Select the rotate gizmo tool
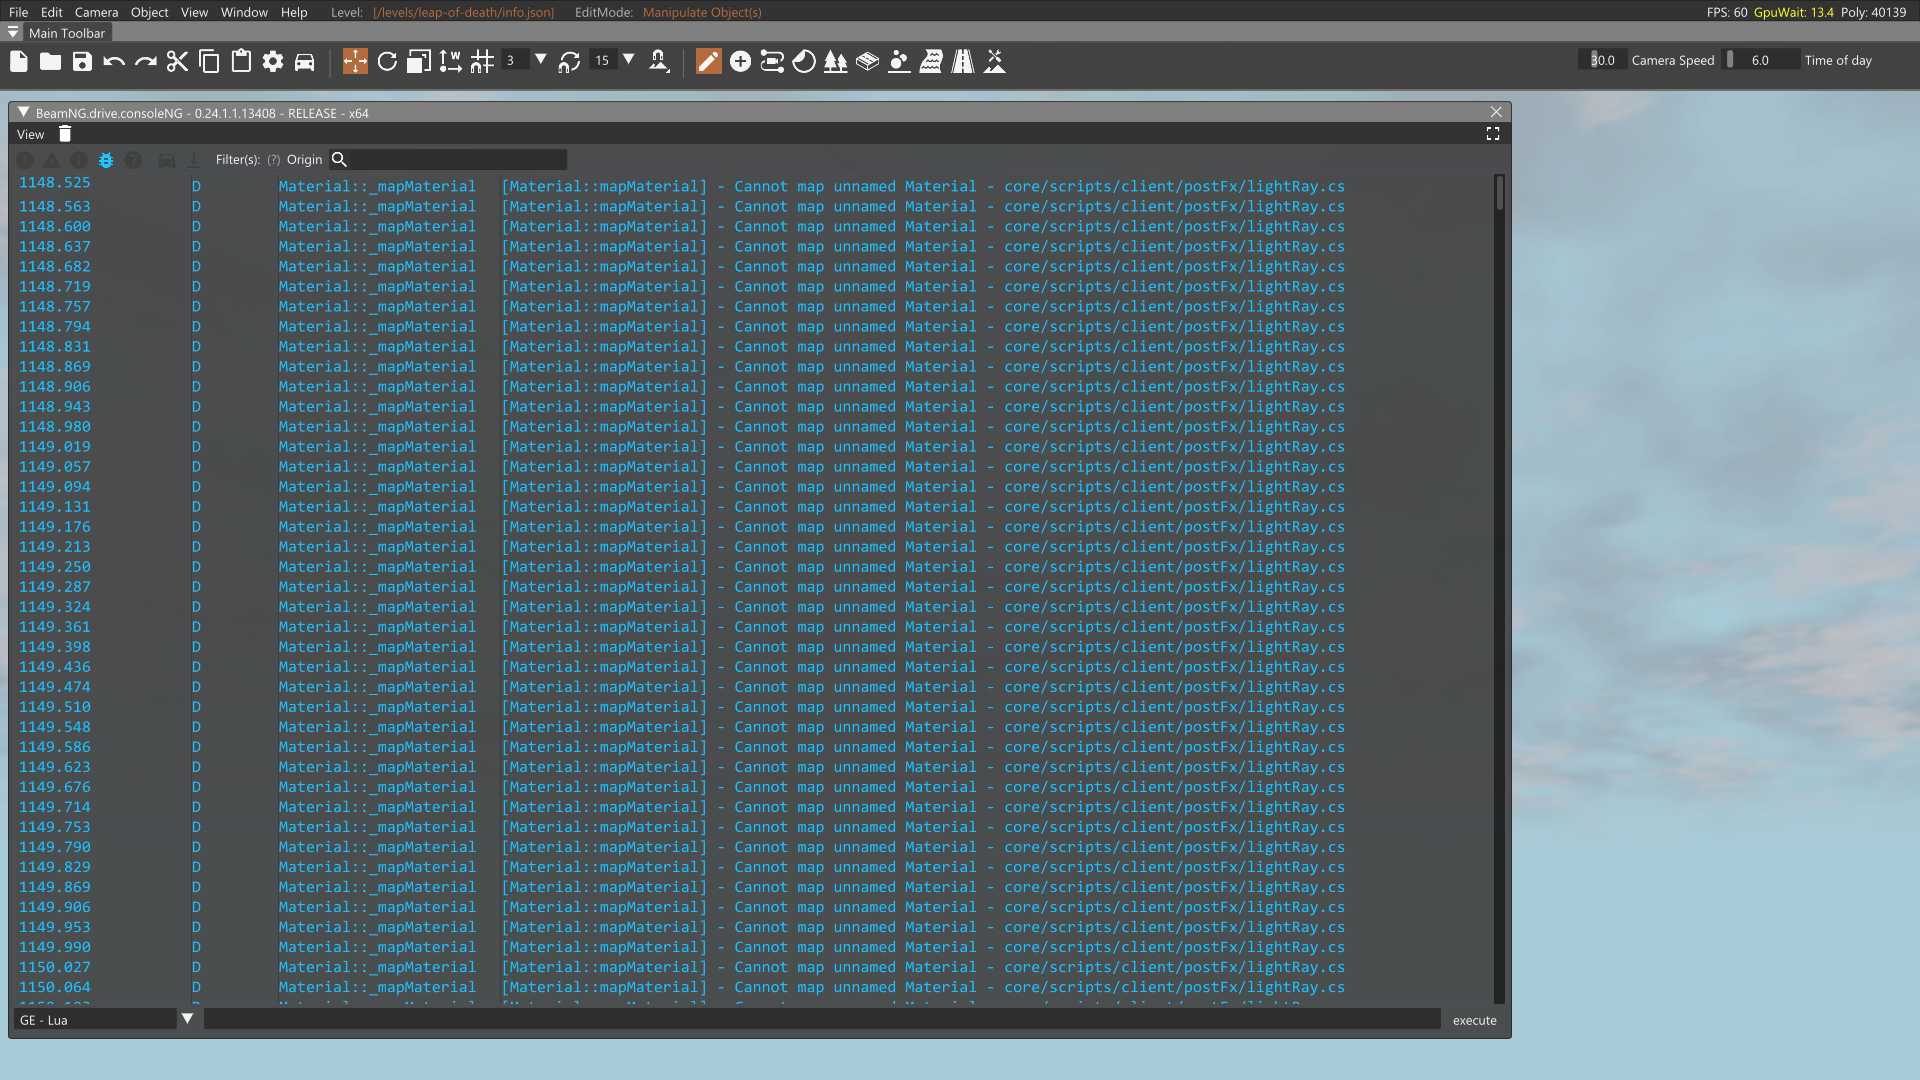The height and width of the screenshot is (1080, 1920). pyautogui.click(x=387, y=62)
